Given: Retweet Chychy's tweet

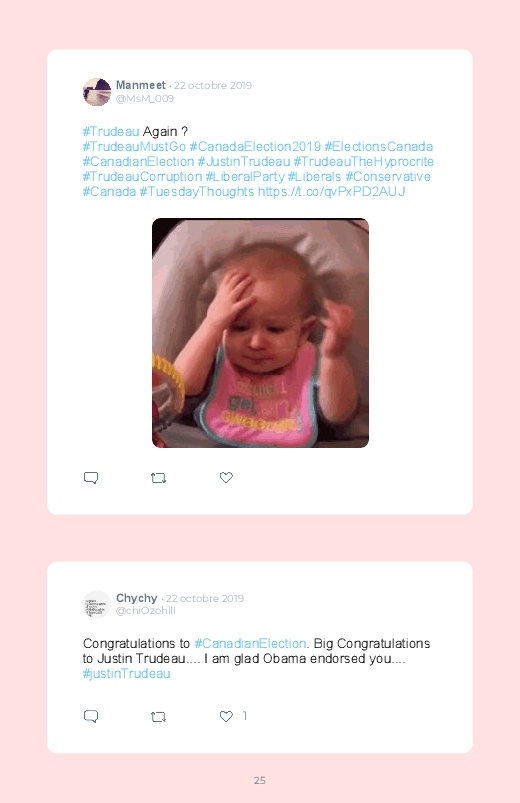Looking at the screenshot, I should pos(158,716).
